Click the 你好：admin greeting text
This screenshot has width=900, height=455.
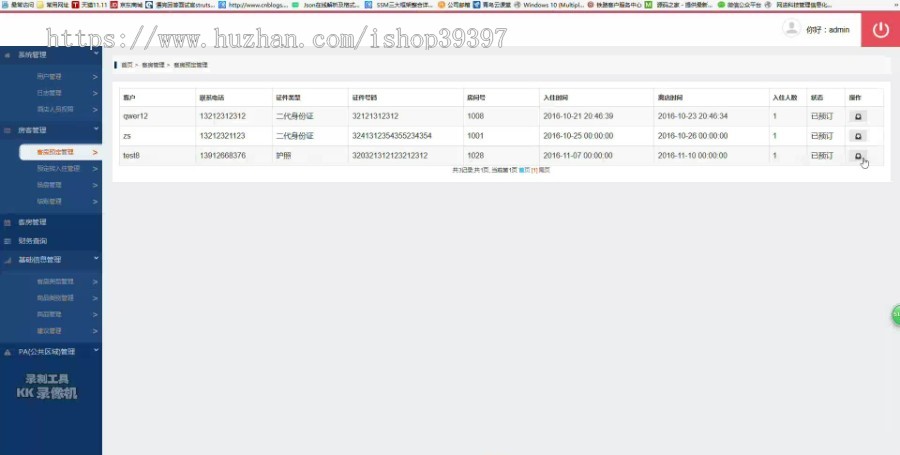coord(828,30)
